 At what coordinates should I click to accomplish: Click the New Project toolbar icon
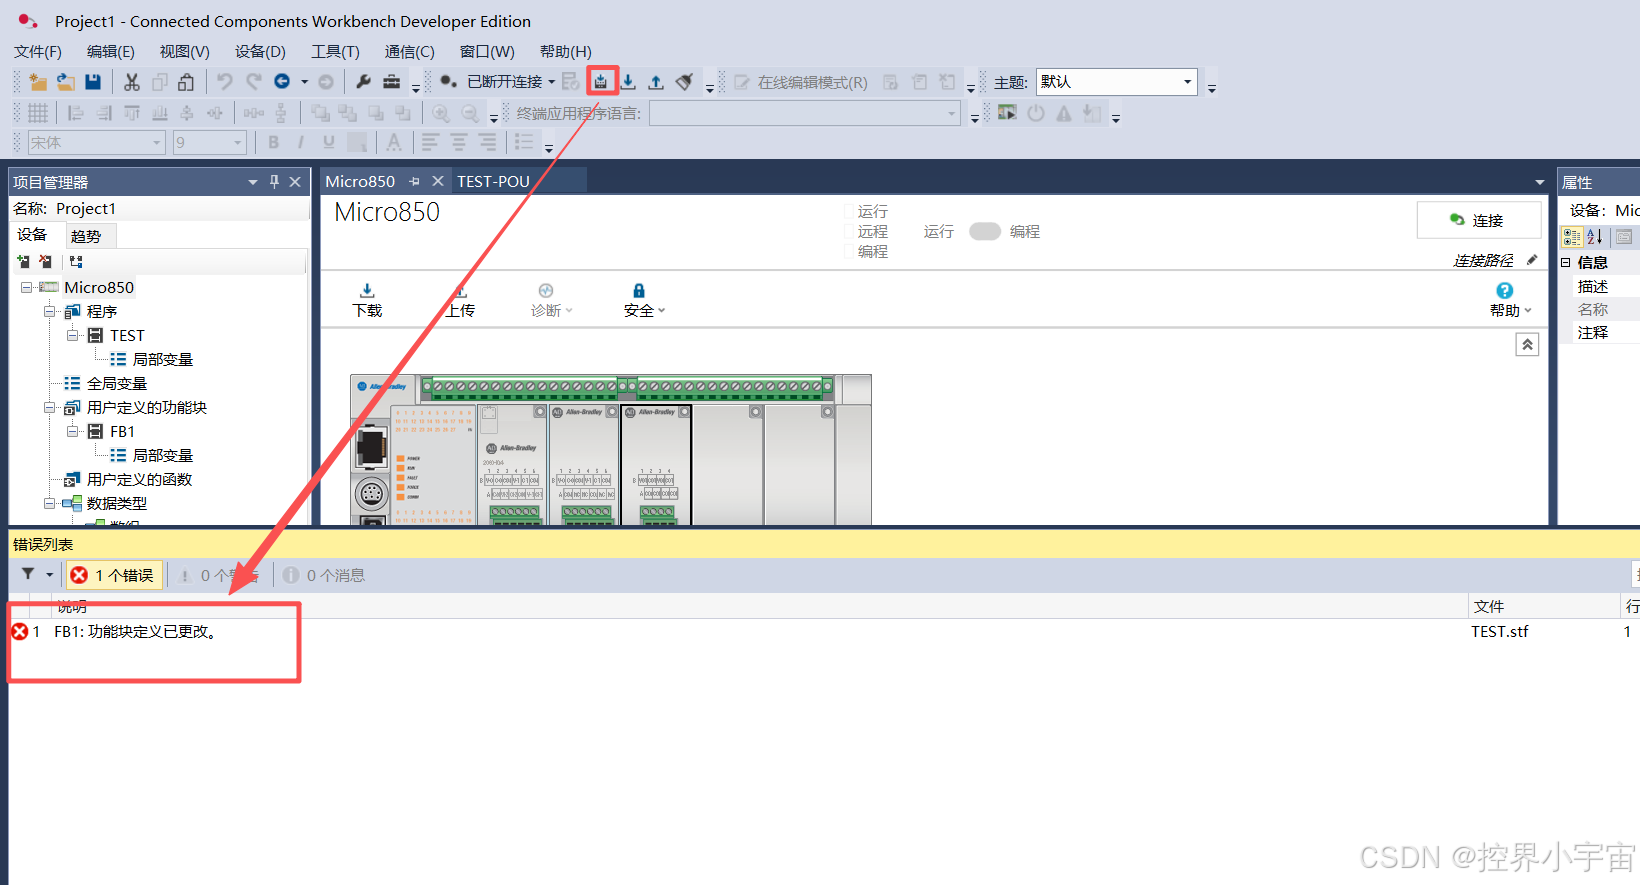click(38, 82)
